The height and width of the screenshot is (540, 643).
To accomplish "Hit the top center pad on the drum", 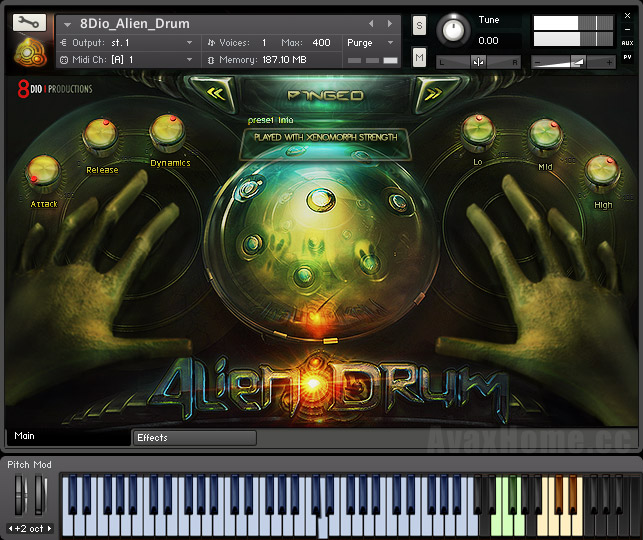I will click(x=321, y=200).
